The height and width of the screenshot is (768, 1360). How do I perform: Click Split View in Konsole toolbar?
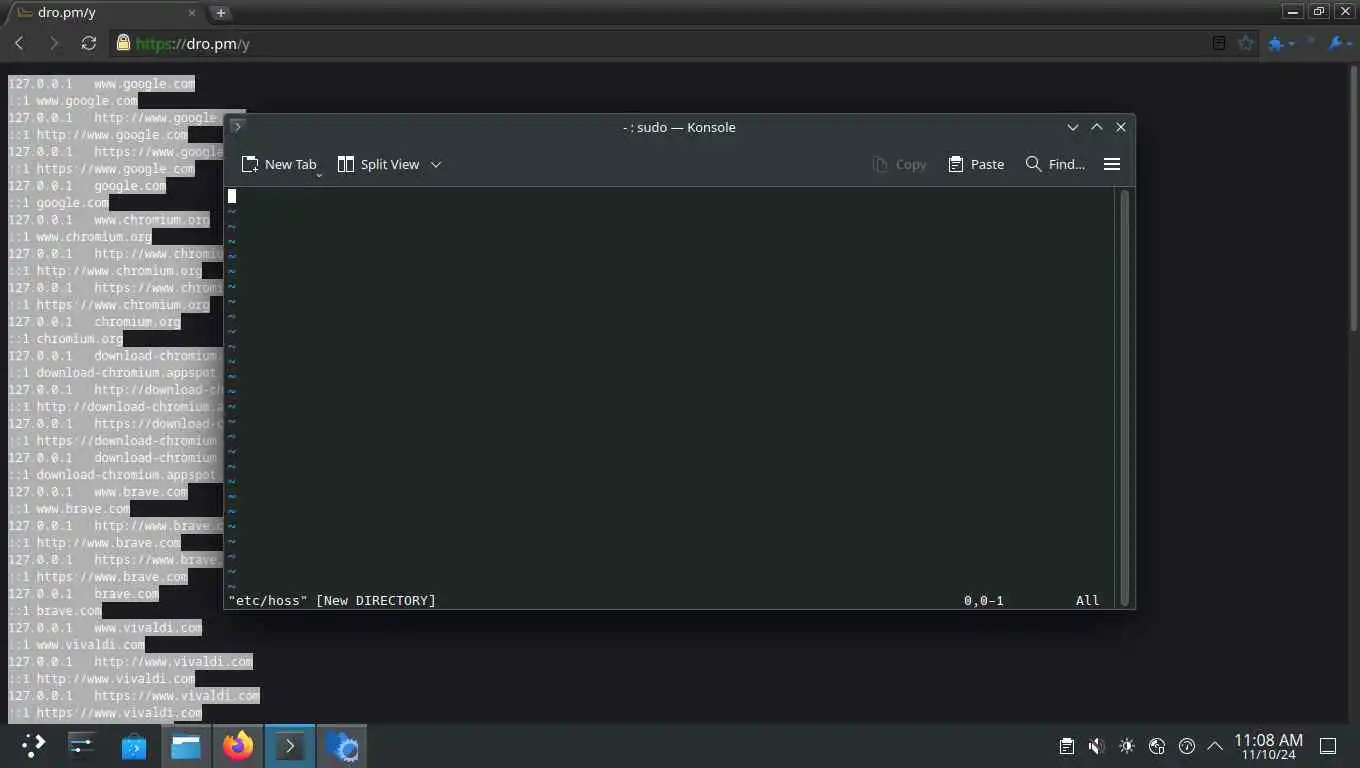pyautogui.click(x=378, y=164)
